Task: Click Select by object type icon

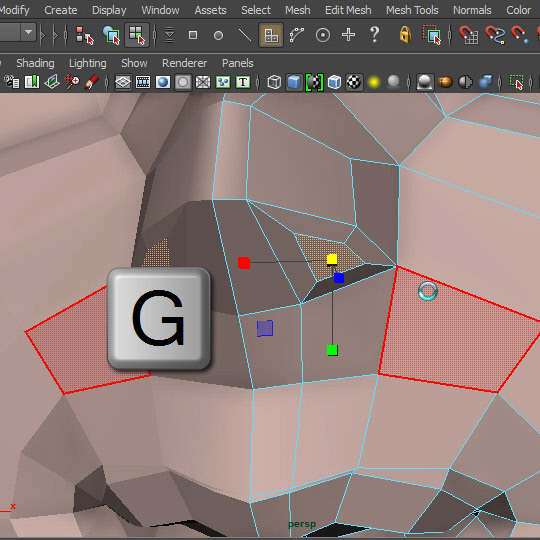Action: tap(111, 35)
